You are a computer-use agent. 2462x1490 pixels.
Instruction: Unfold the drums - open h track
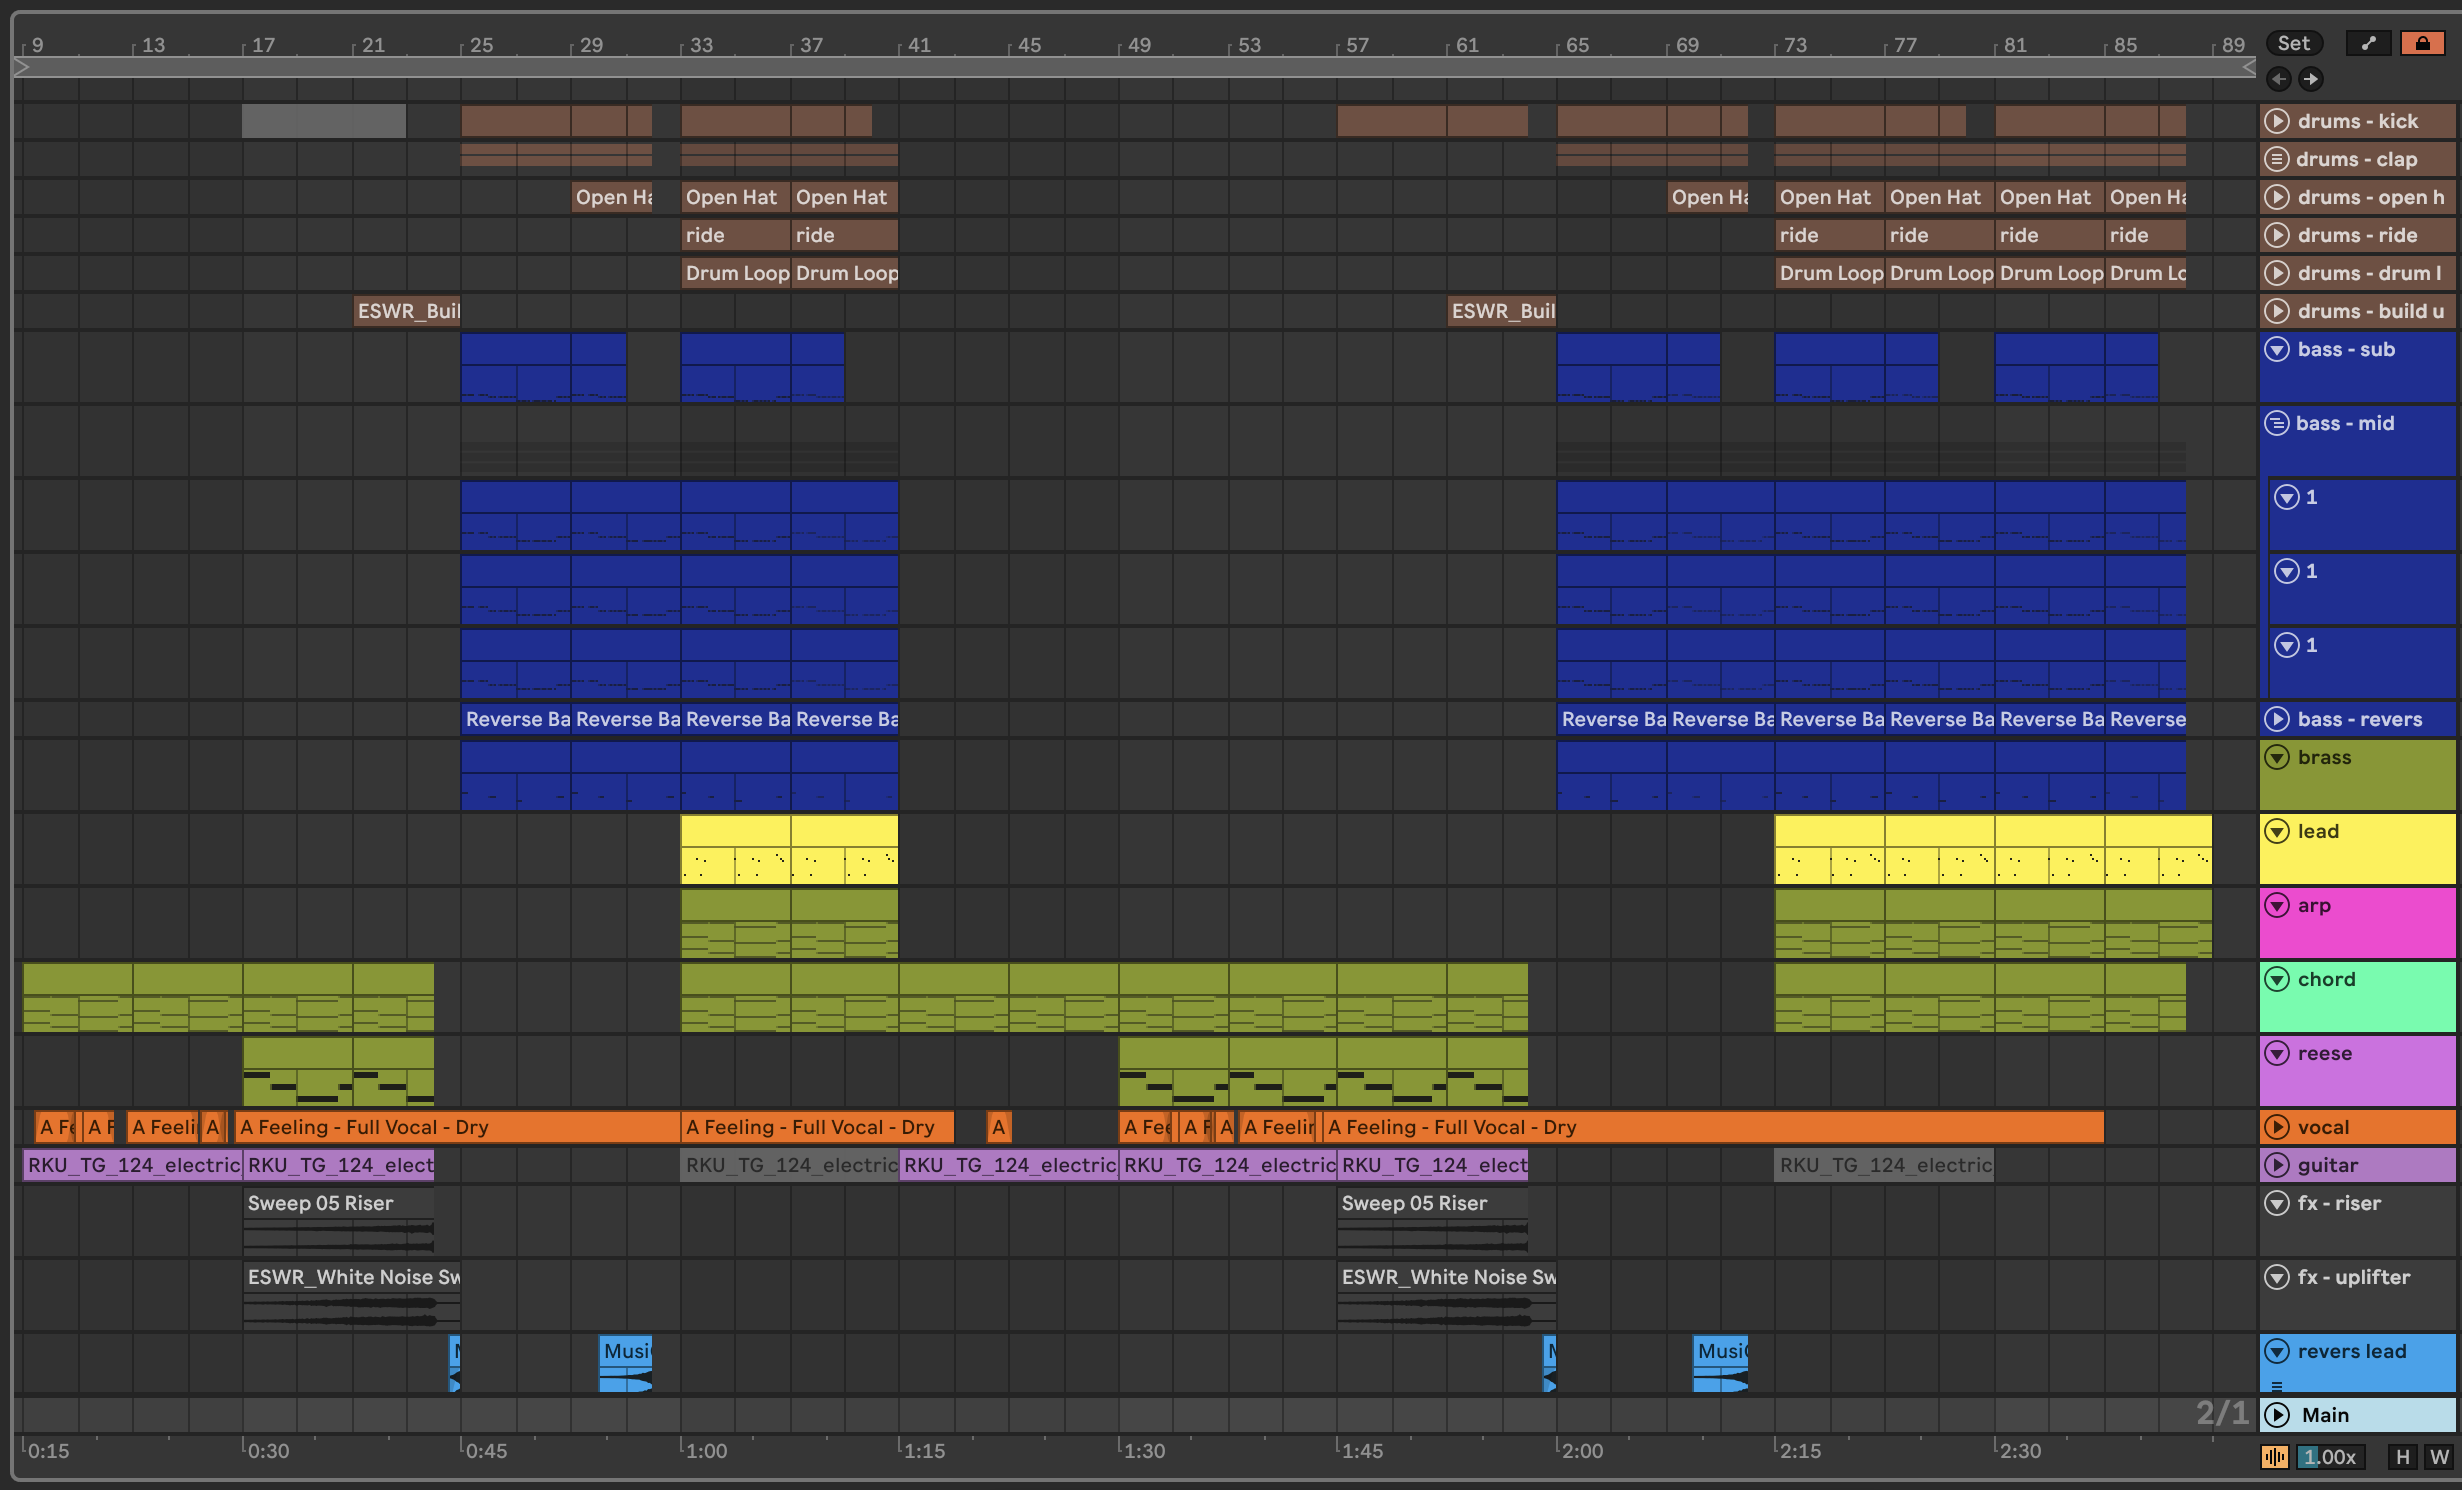2277,197
